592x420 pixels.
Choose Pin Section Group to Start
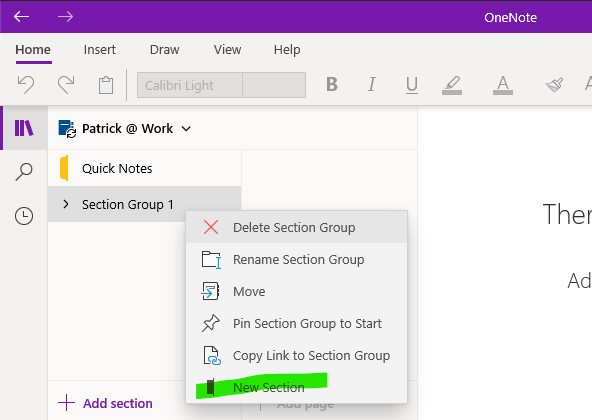pyautogui.click(x=296, y=323)
